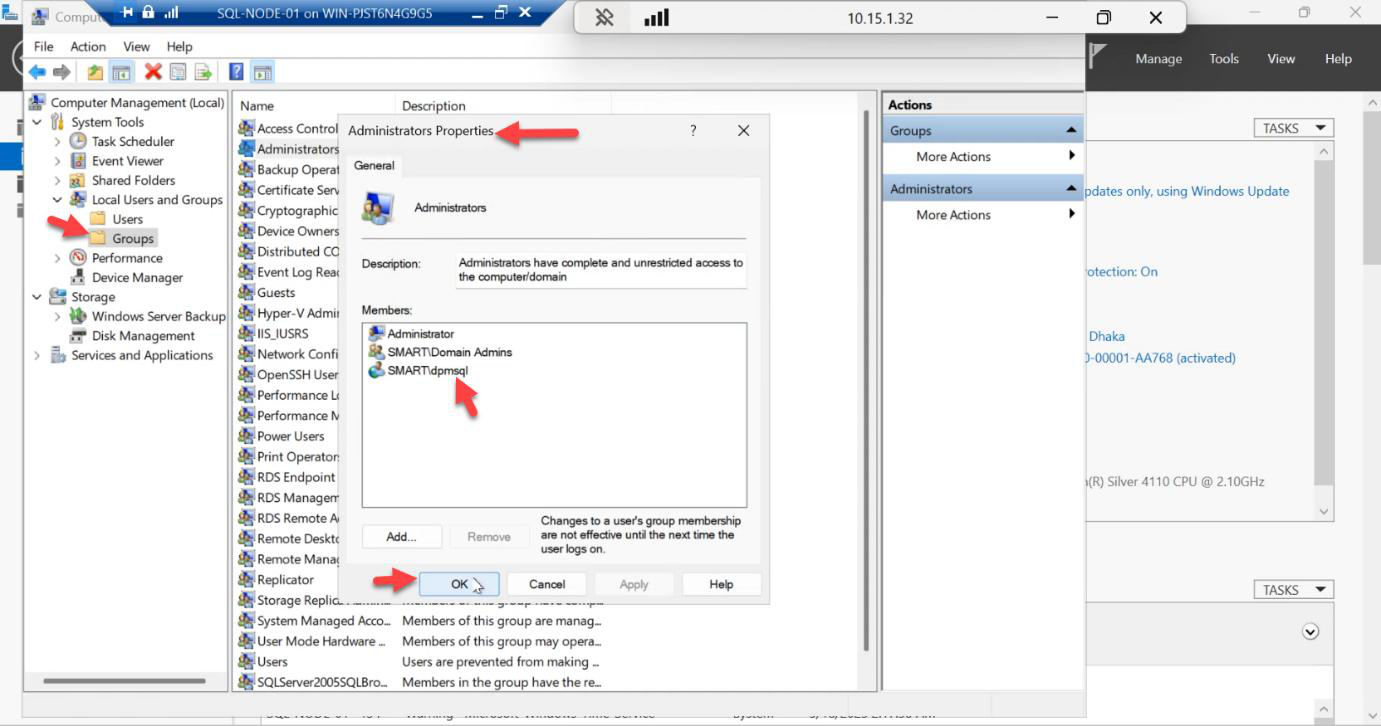Click the Help button in dialog
The height and width of the screenshot is (726, 1381).
coord(721,584)
